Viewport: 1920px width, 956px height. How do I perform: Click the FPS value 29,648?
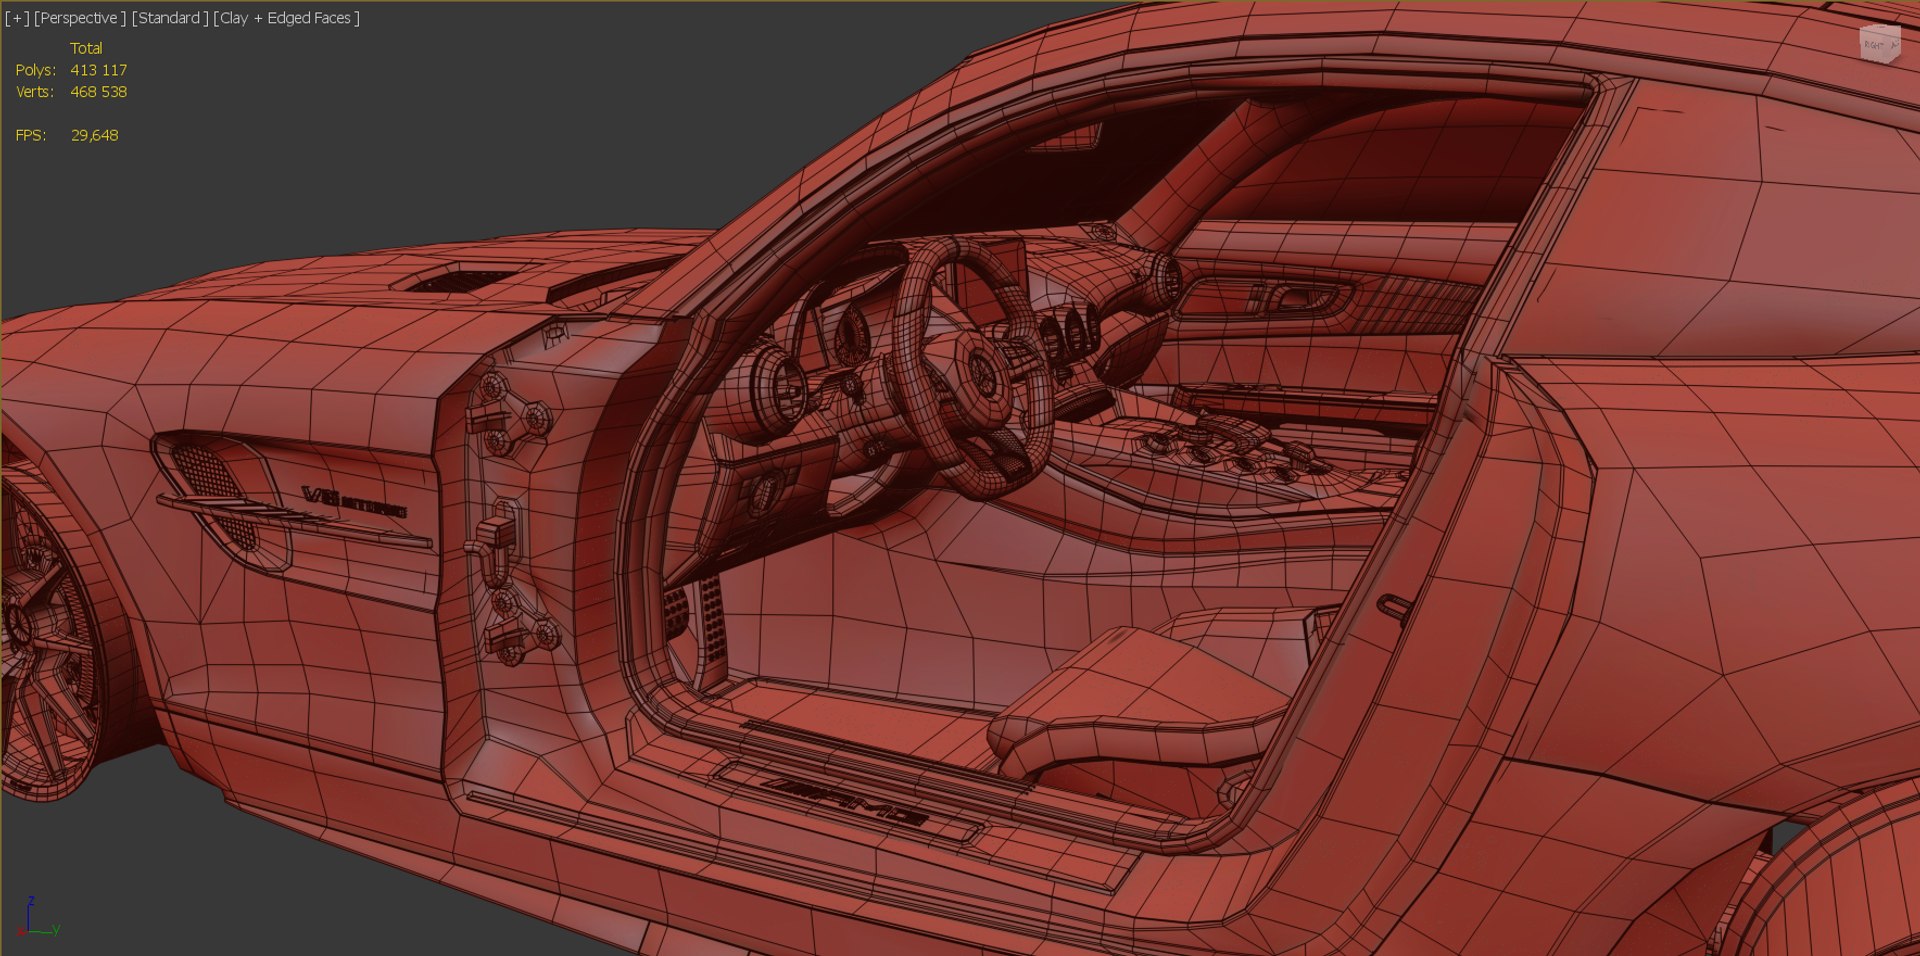94,135
